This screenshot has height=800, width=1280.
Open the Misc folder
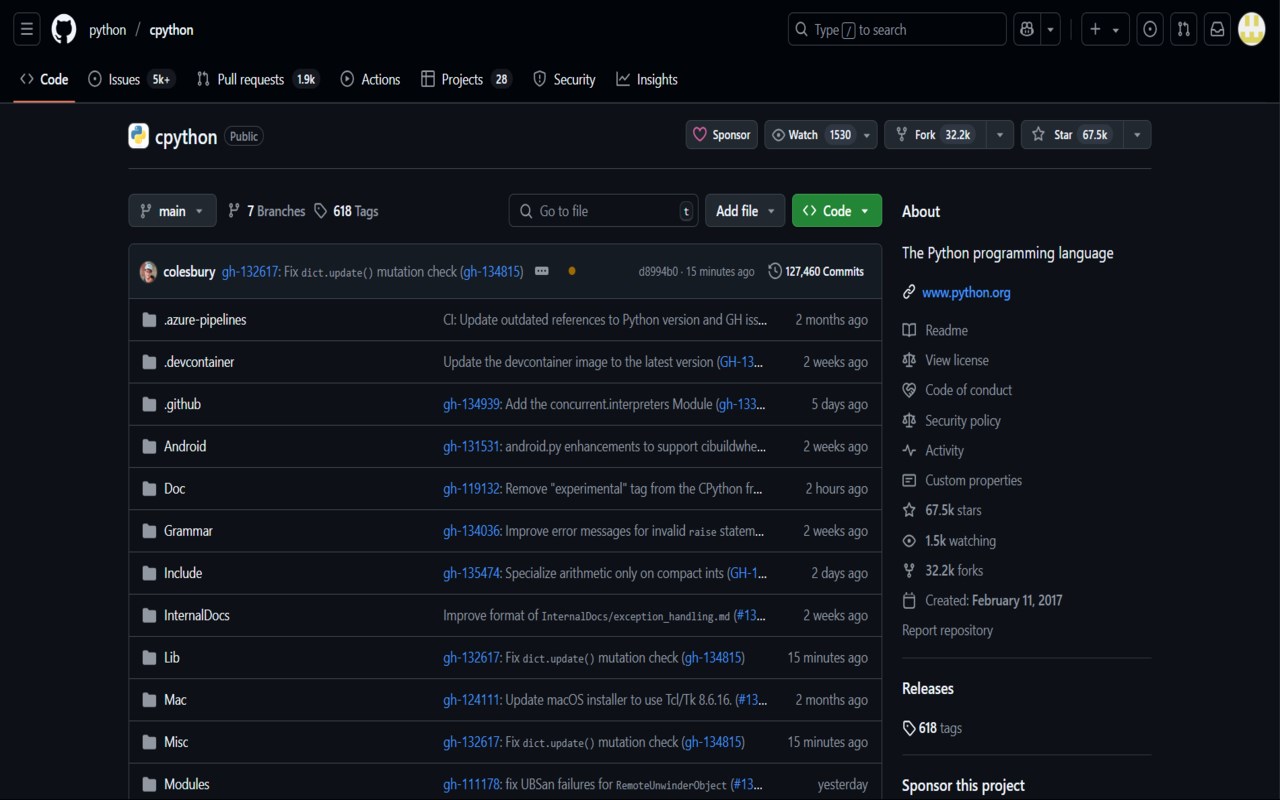coord(176,742)
